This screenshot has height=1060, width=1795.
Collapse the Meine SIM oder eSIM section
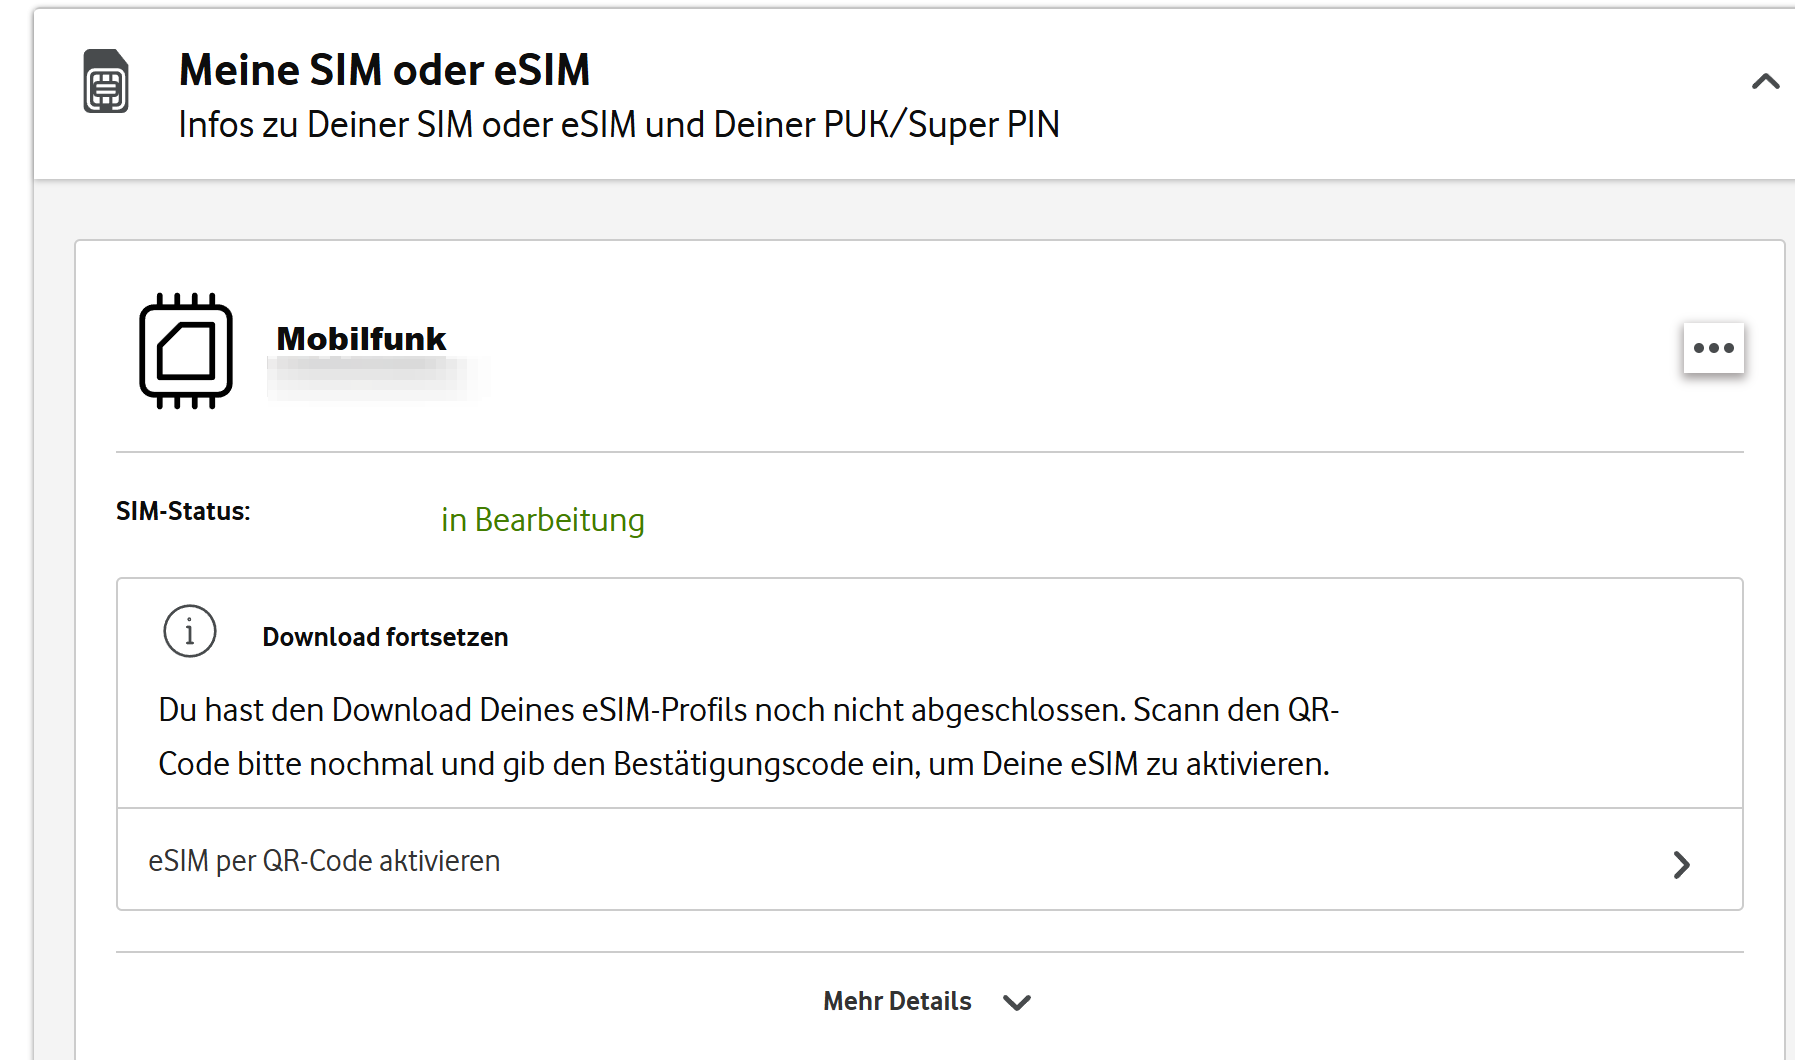1765,81
